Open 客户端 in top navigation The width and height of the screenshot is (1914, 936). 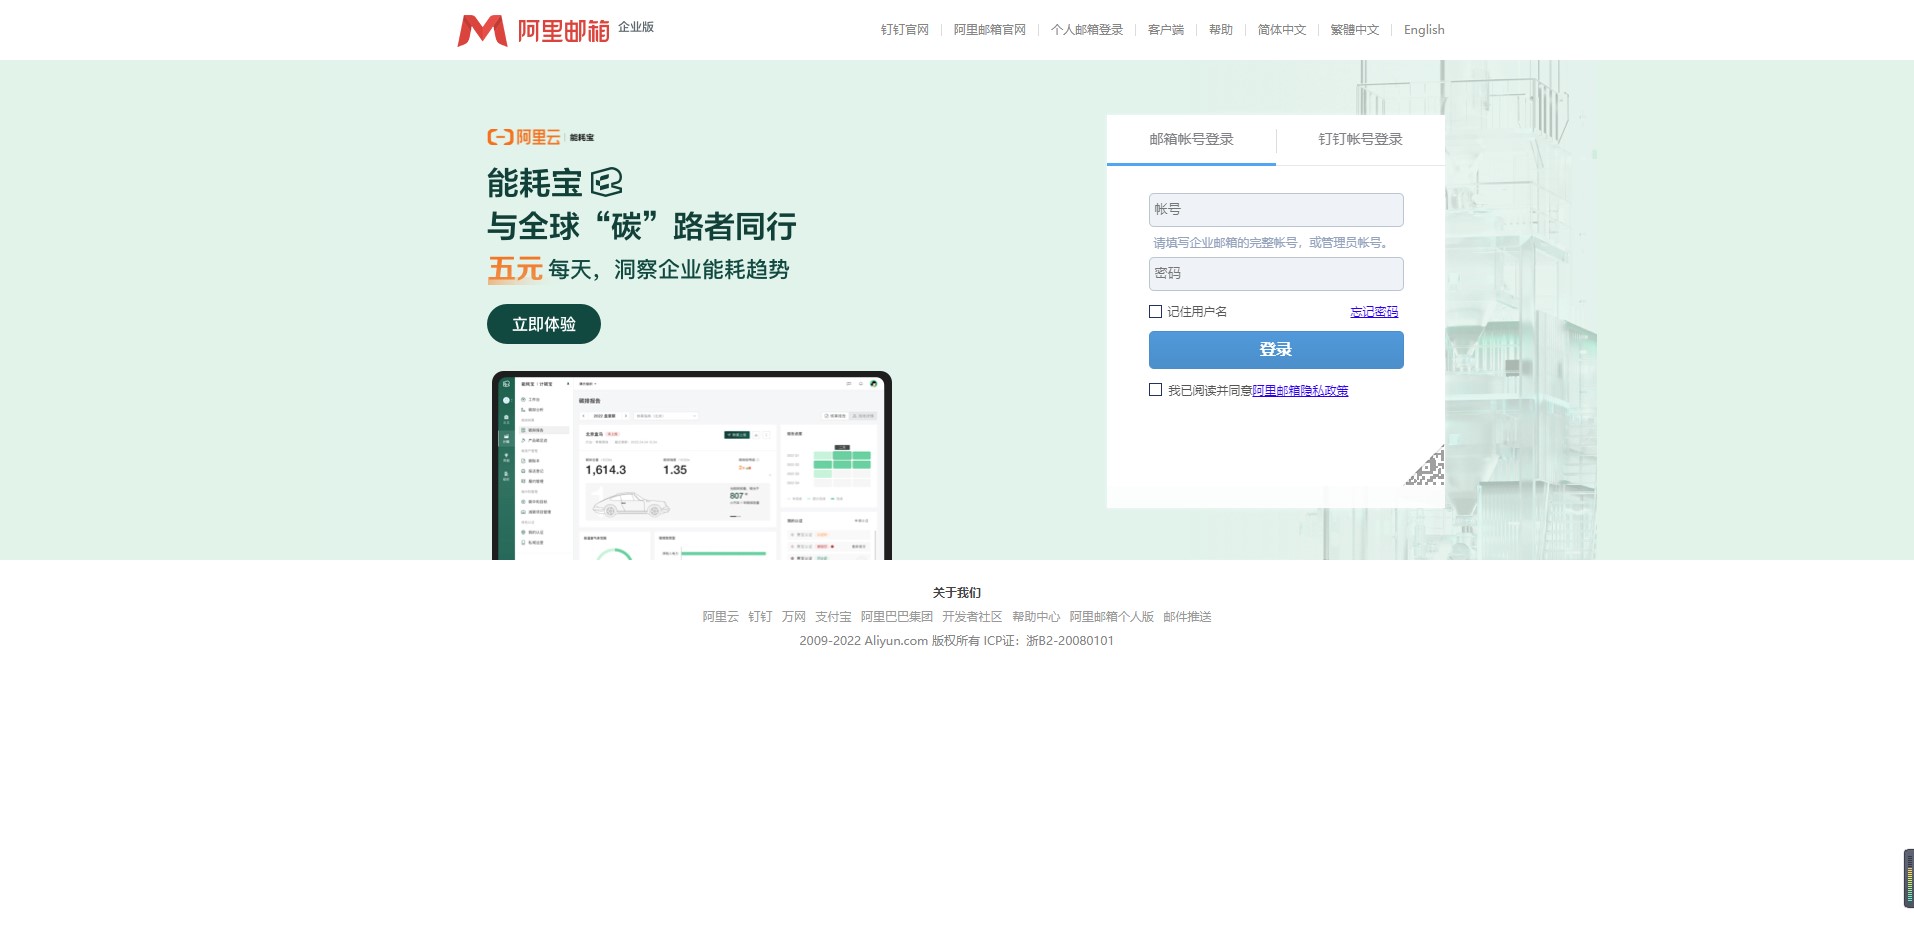[1166, 30]
